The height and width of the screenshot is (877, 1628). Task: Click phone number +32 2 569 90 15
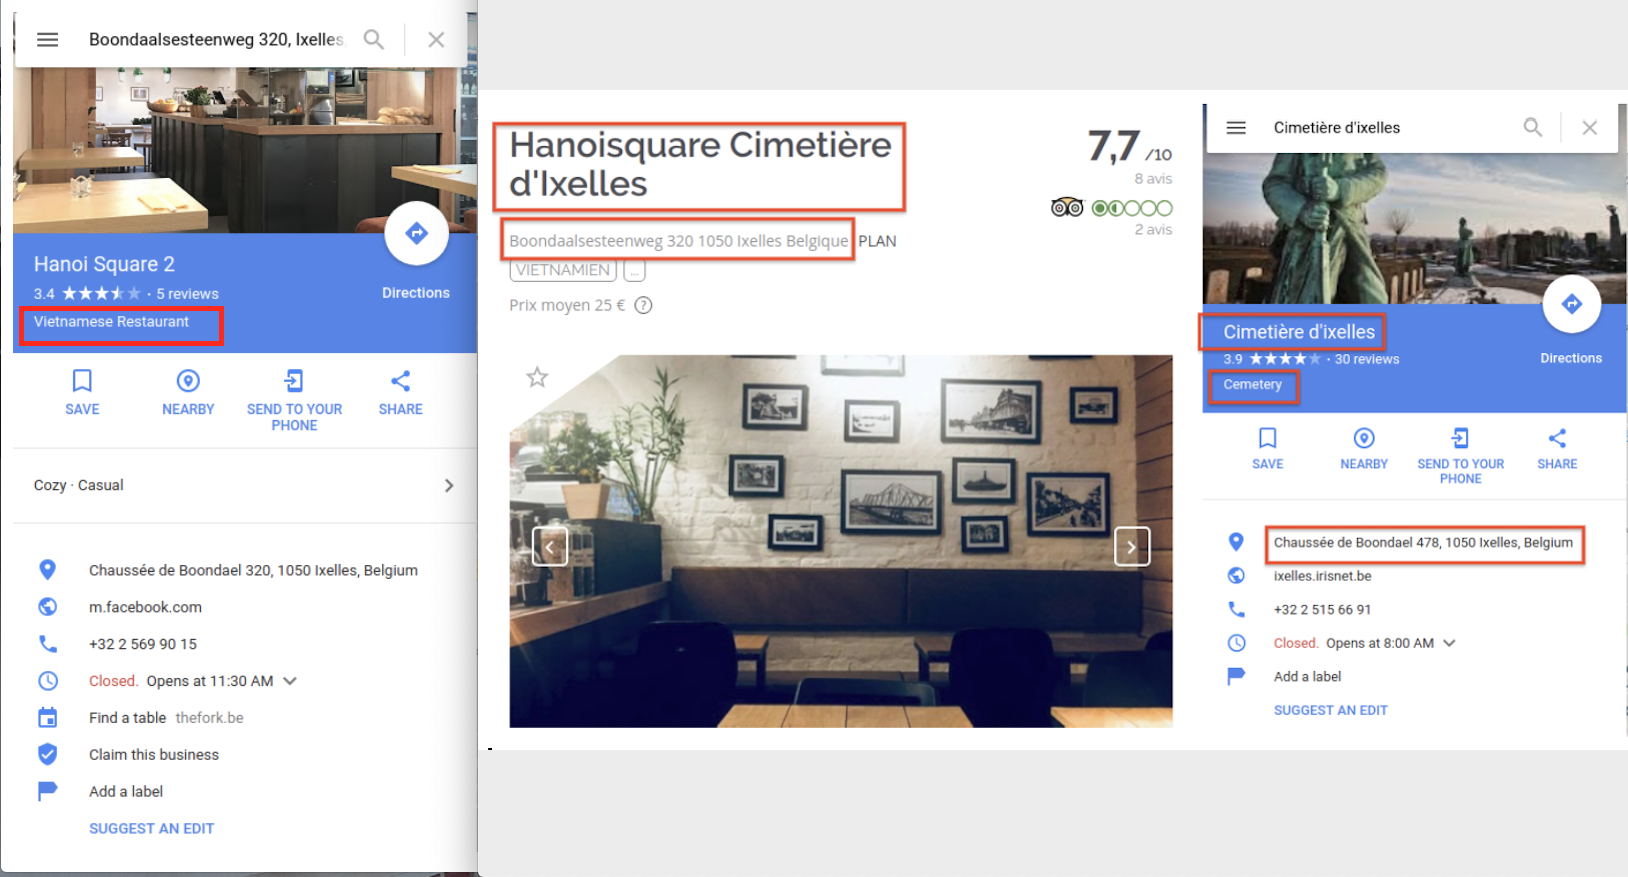point(143,644)
